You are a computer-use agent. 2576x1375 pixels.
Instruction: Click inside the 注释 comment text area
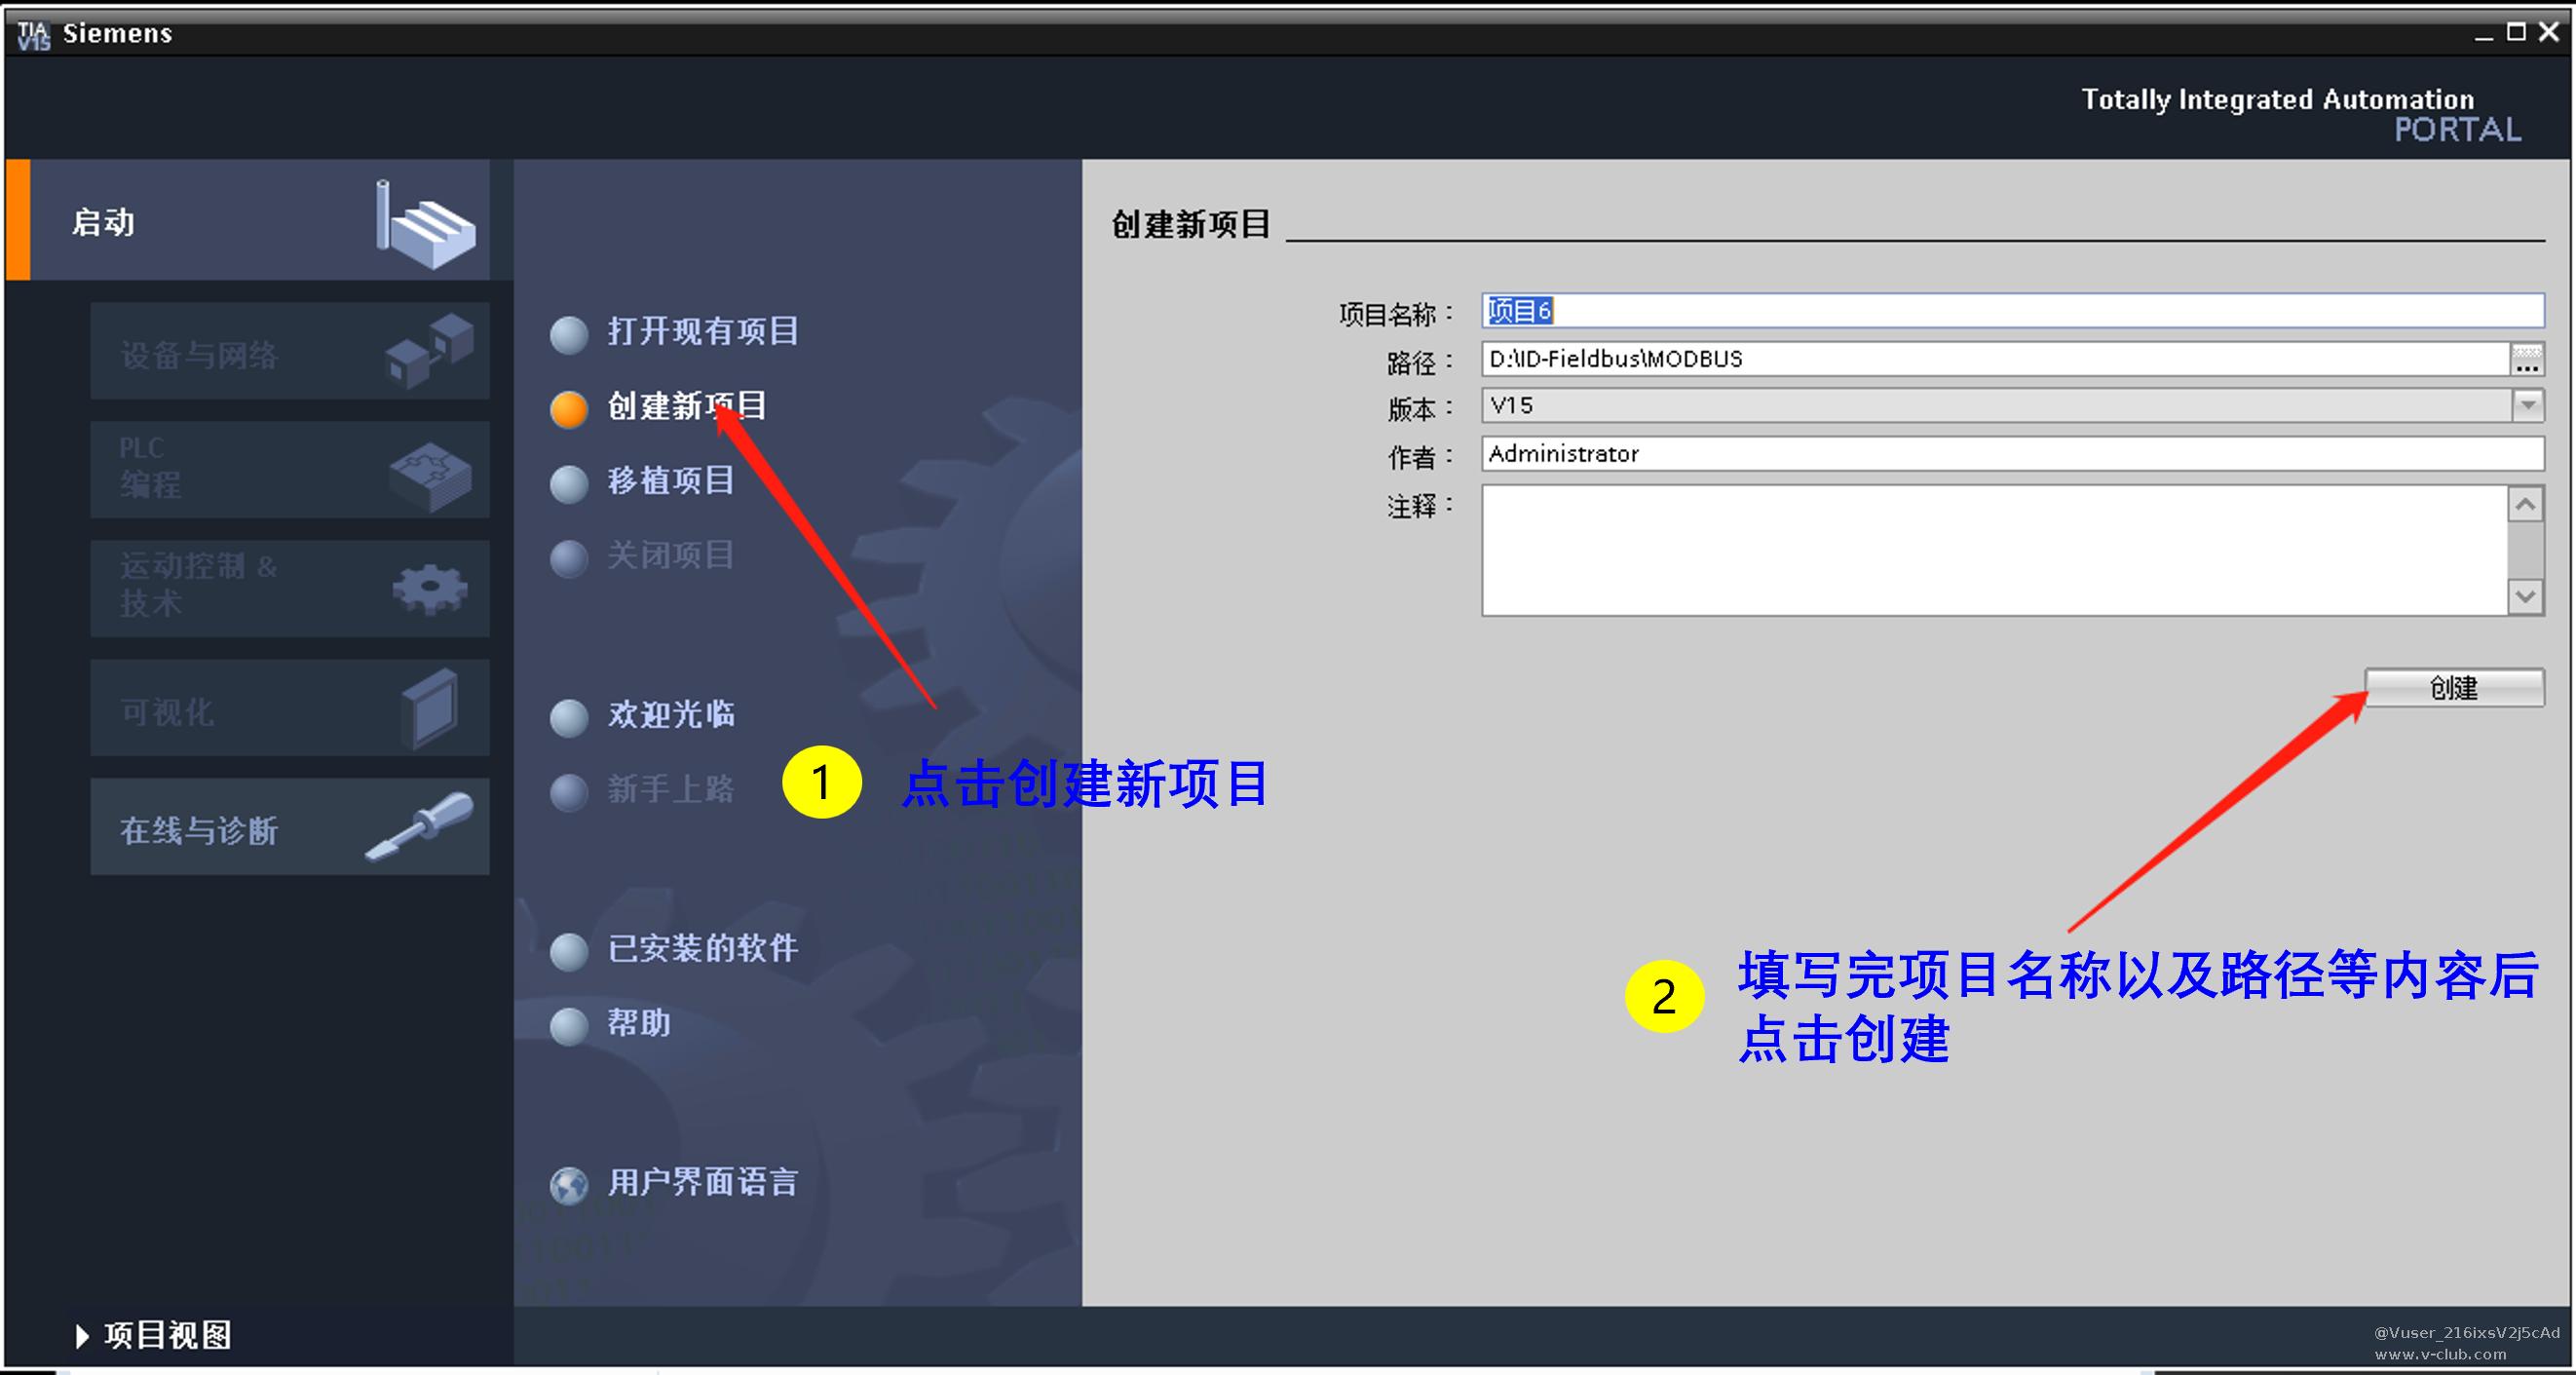[1995, 550]
